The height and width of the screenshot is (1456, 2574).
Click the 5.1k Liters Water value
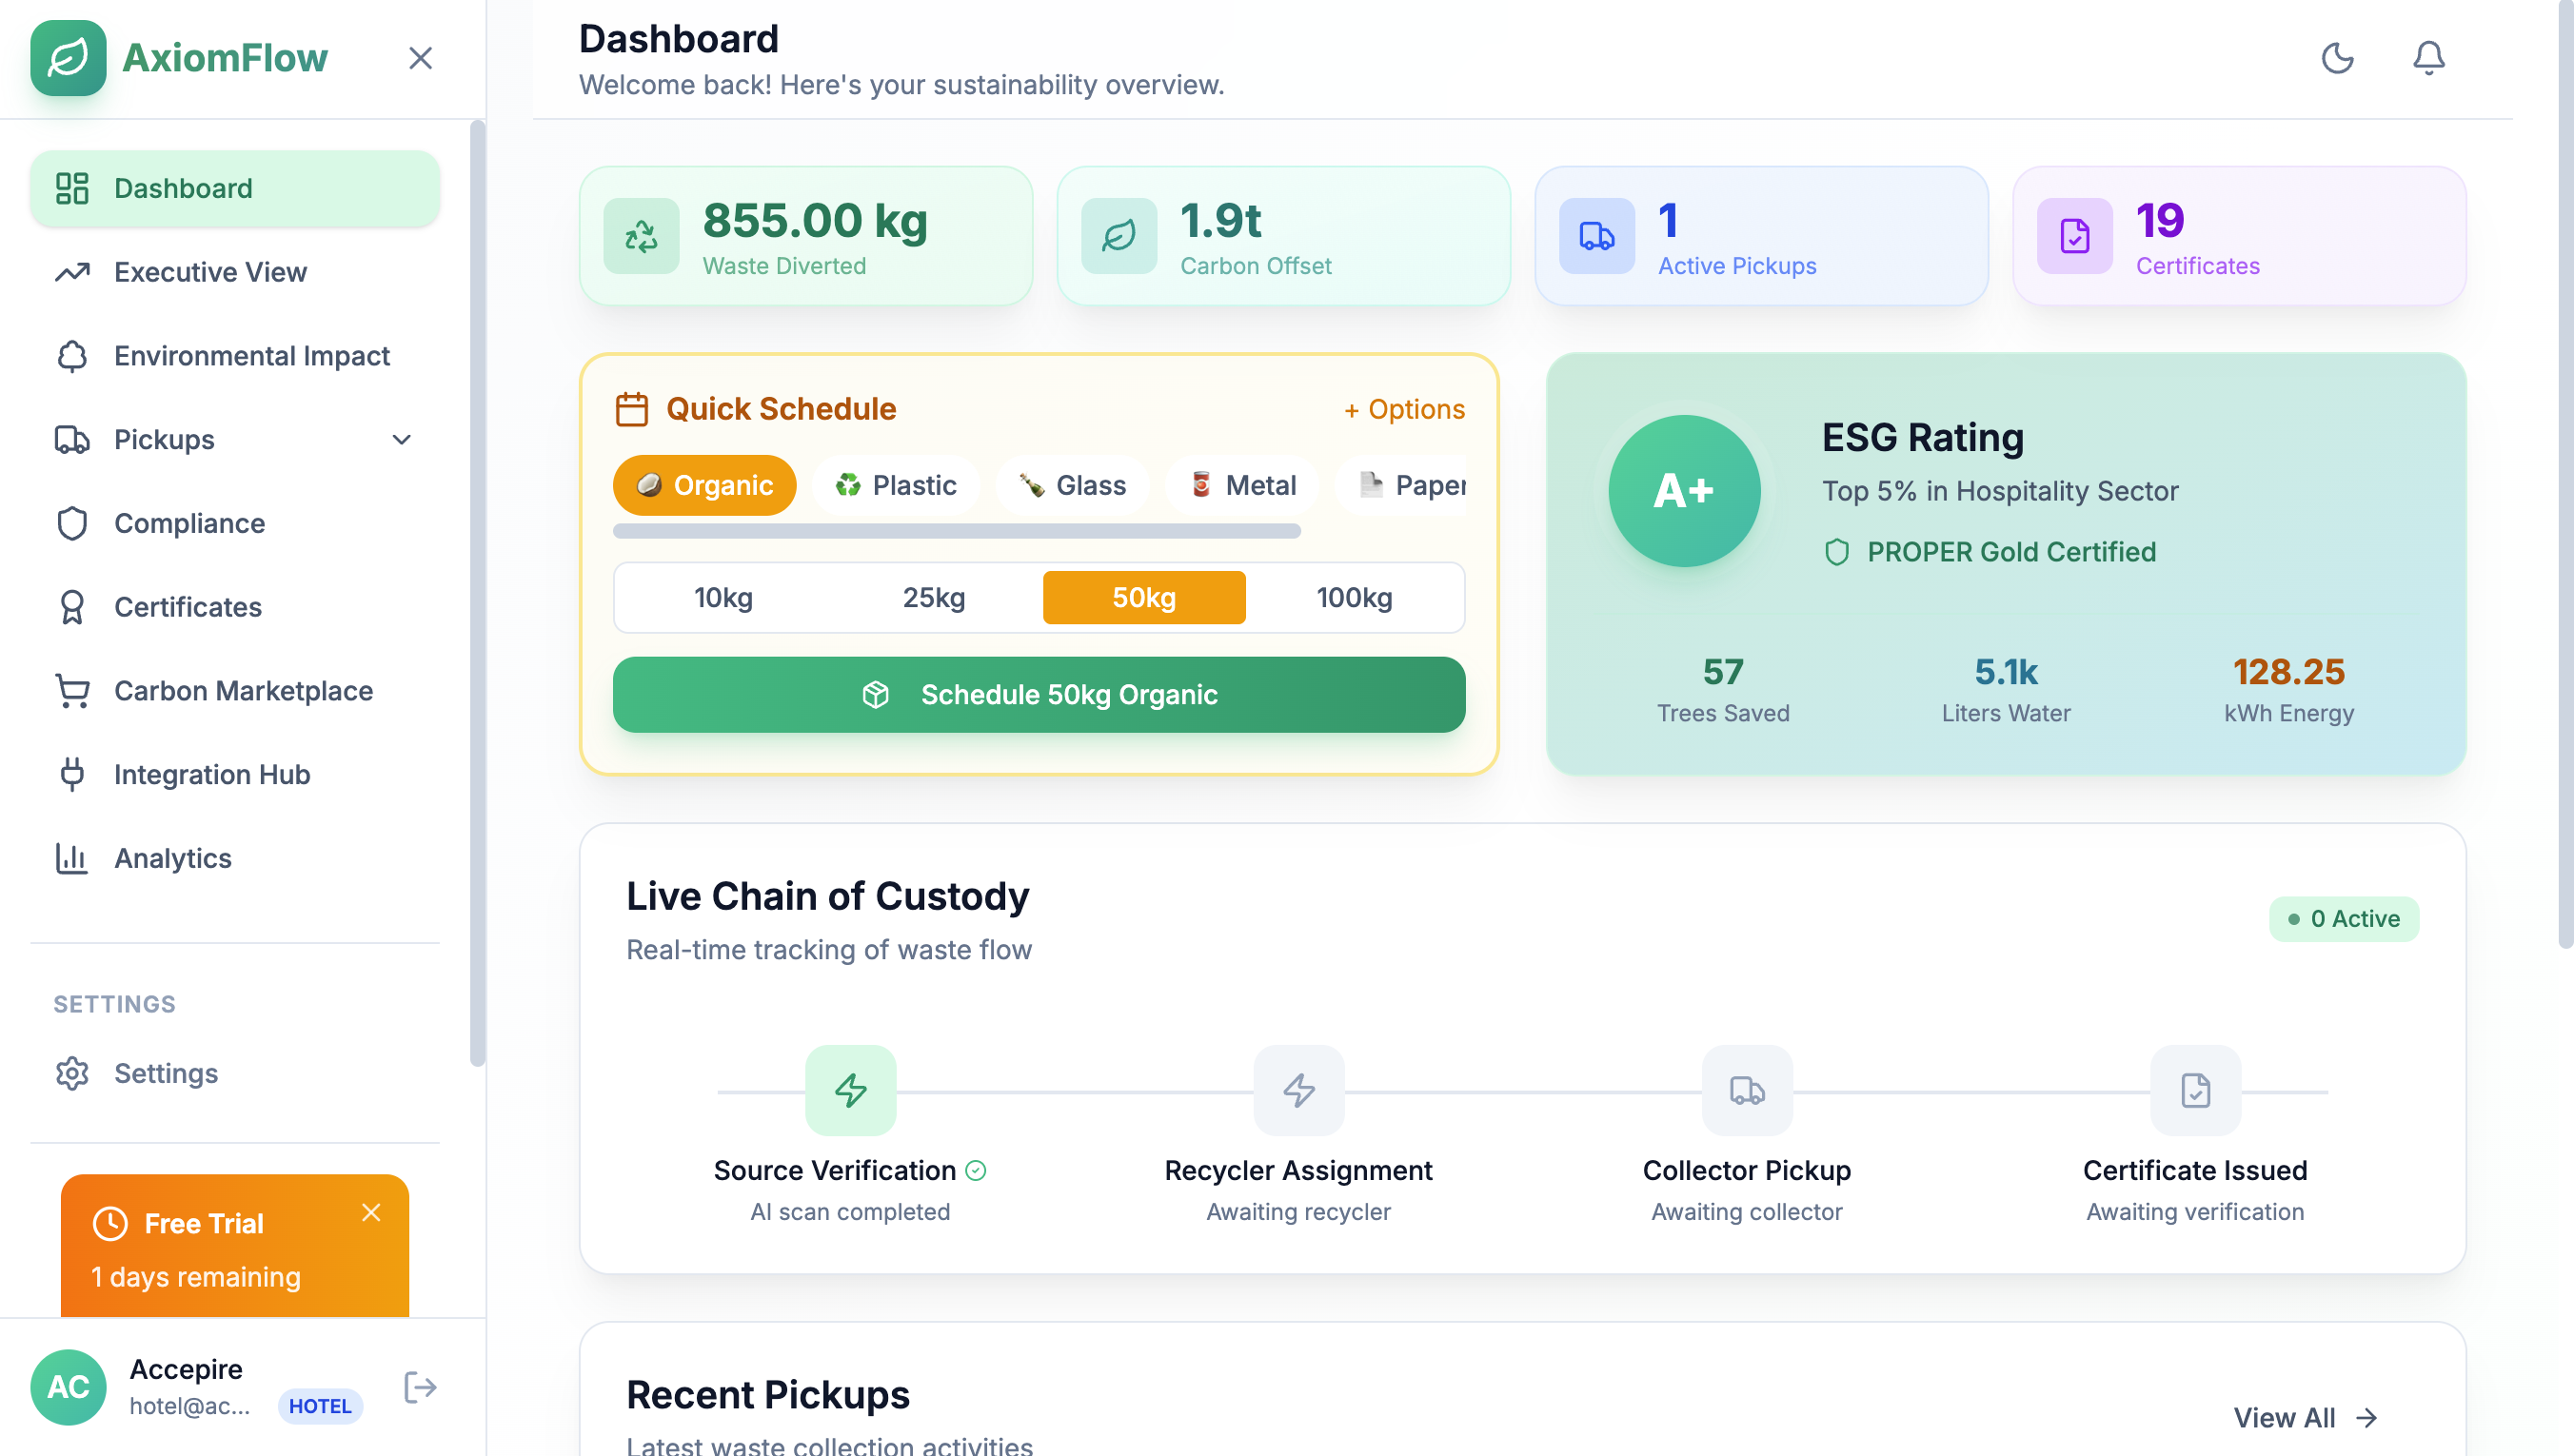click(2006, 673)
